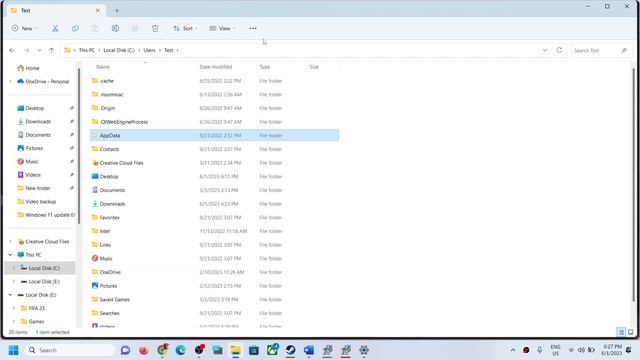Open a new tab with plus button
The height and width of the screenshot is (360, 640).
(117, 11)
